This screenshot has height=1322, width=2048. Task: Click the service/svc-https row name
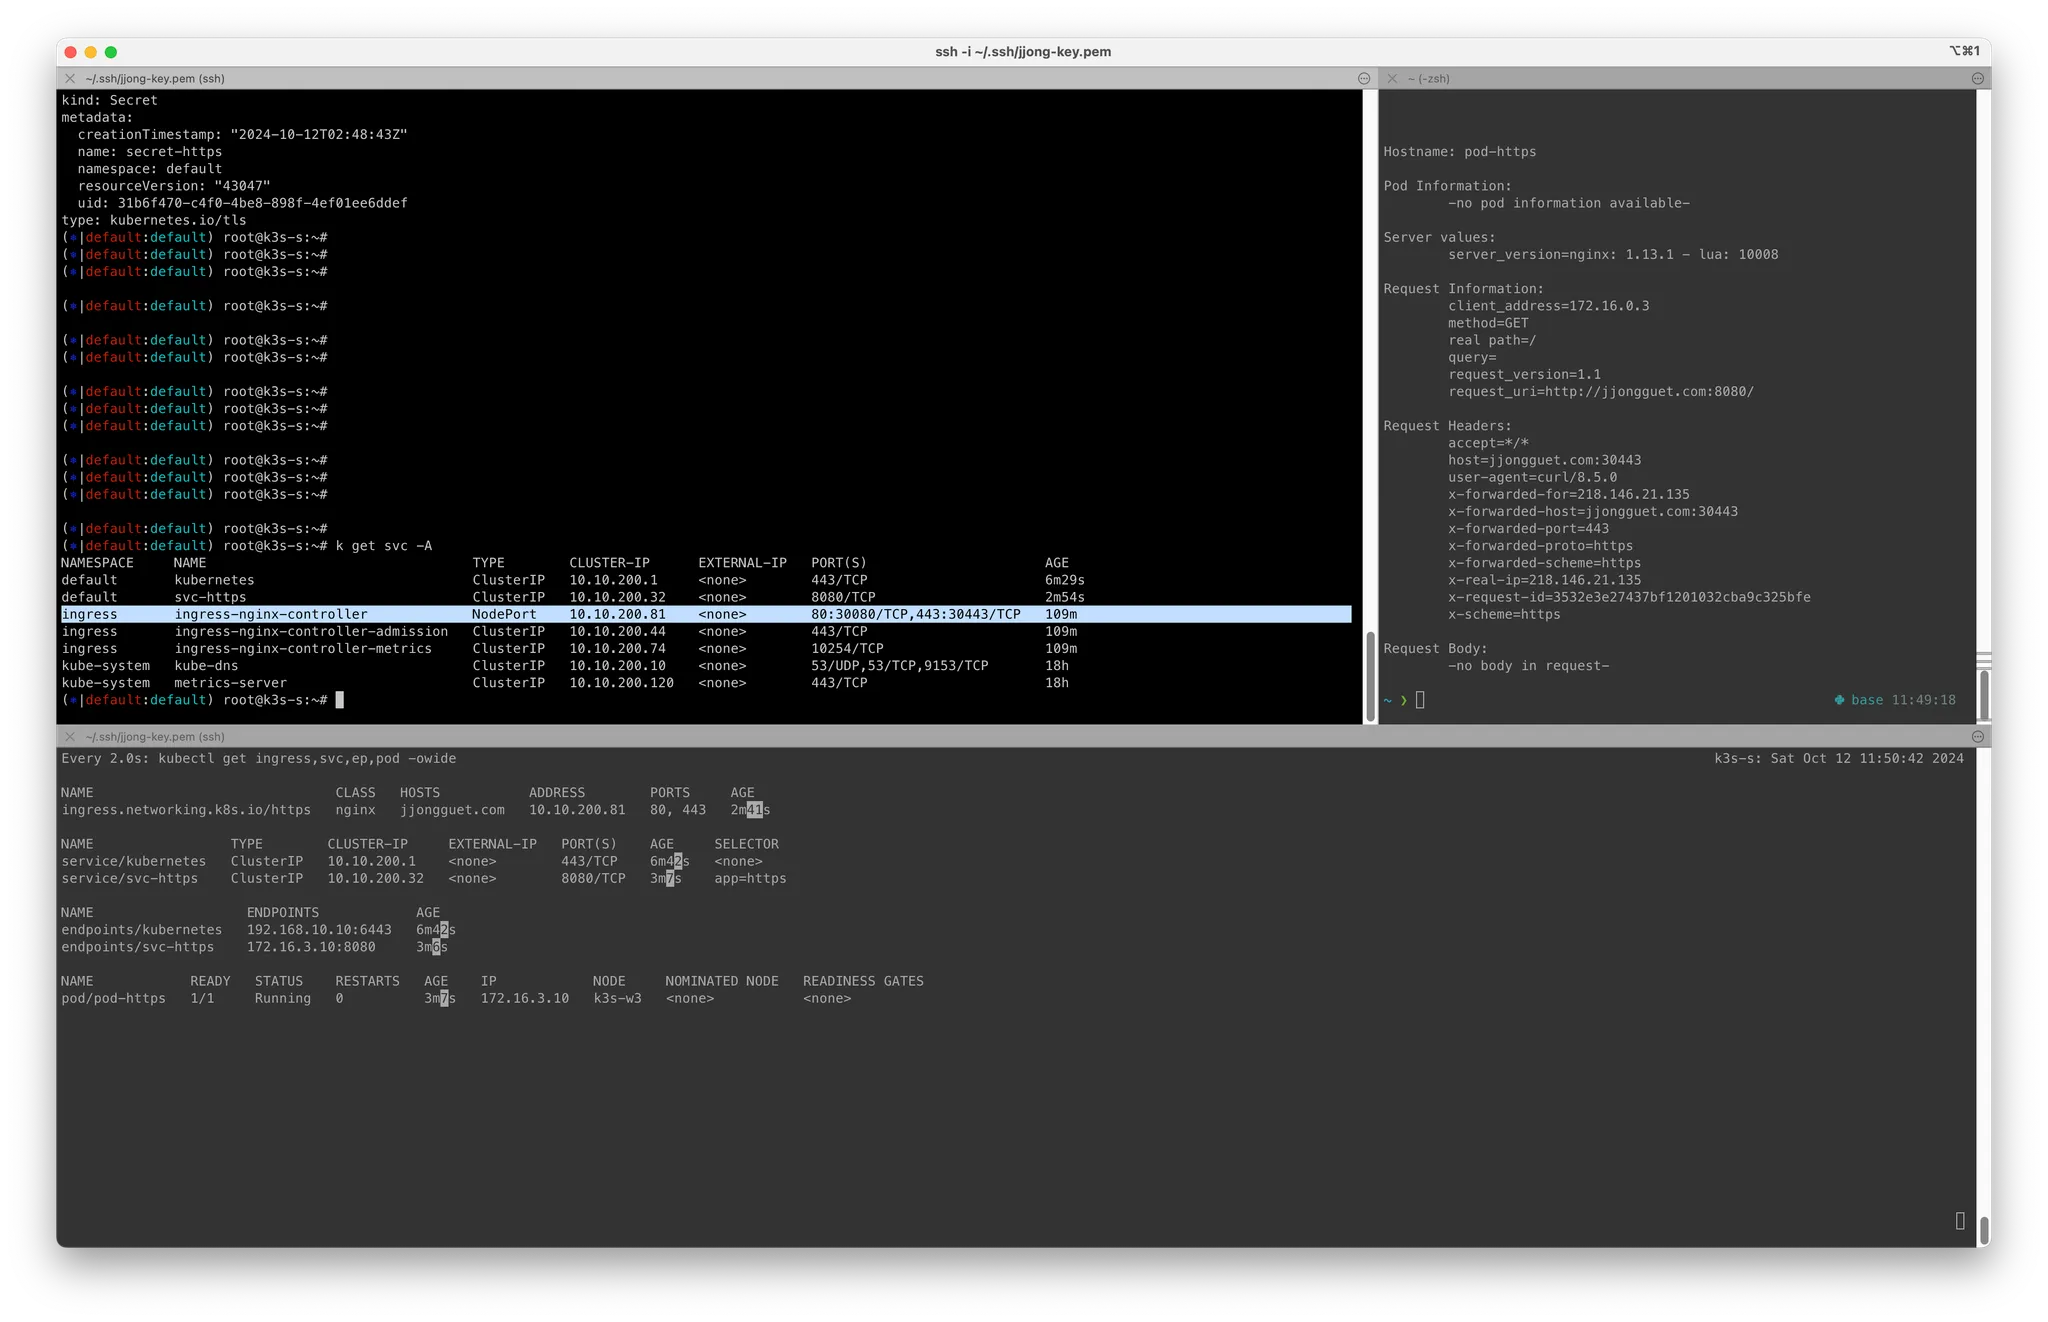[x=130, y=878]
